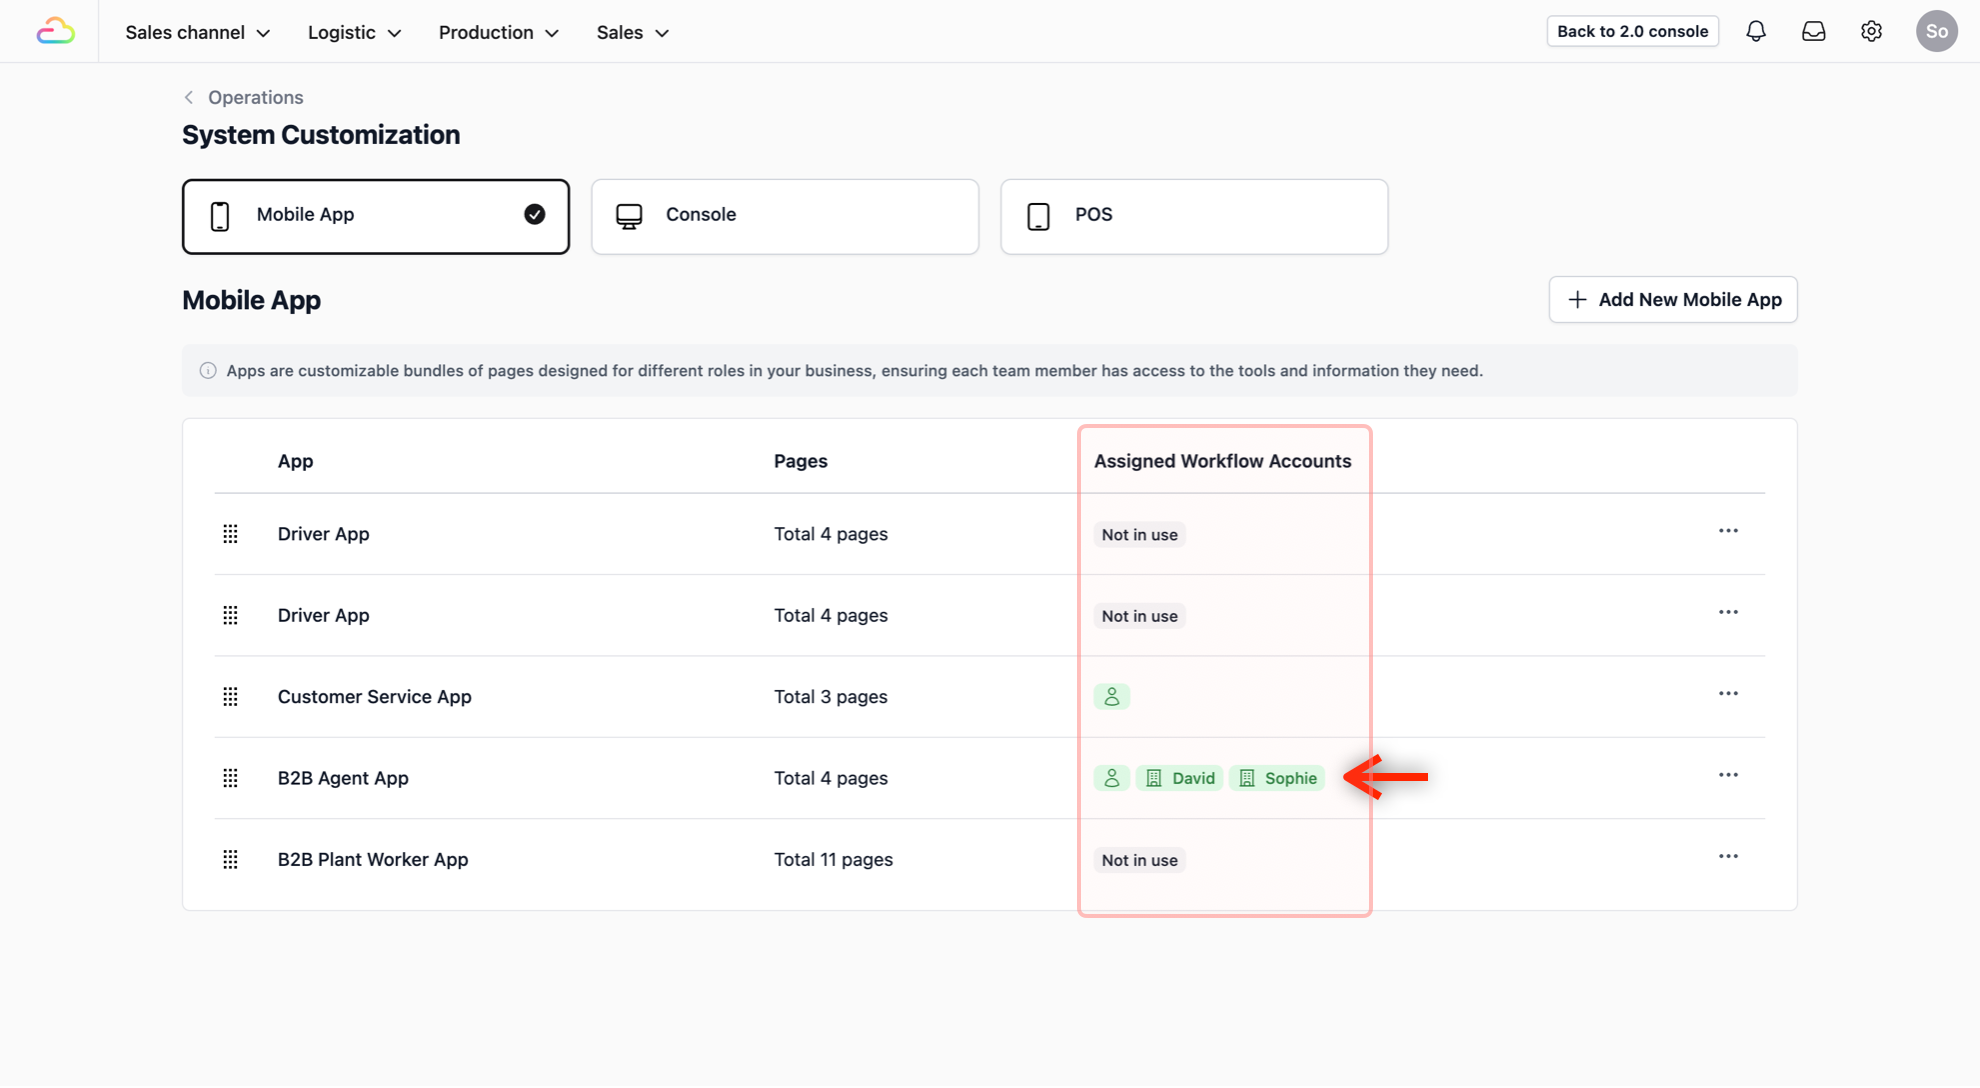Open more options for B2B Agent App
This screenshot has width=1980, height=1088.
click(1728, 775)
